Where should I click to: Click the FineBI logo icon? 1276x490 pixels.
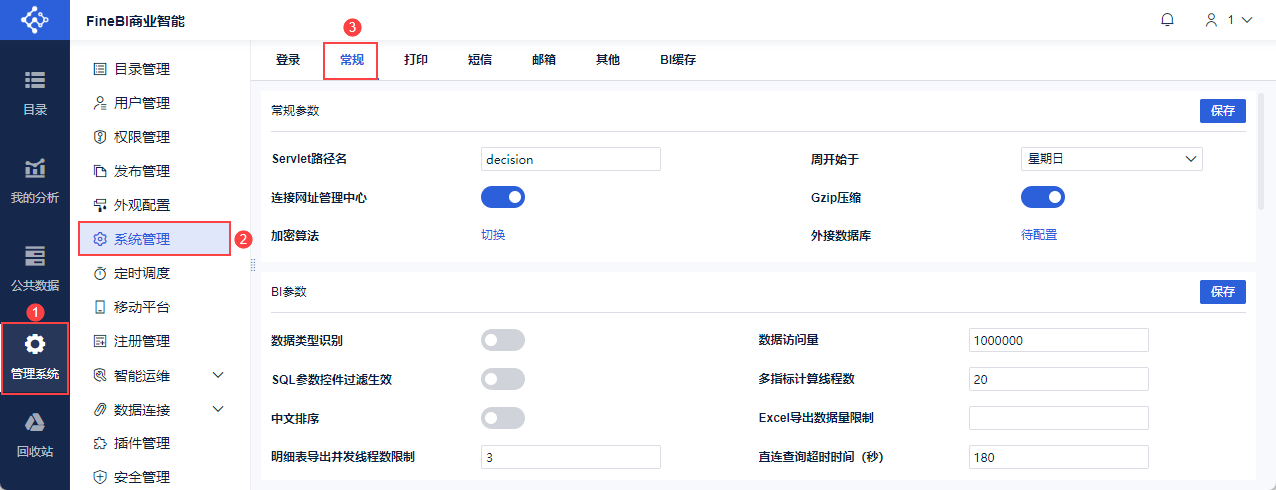point(35,20)
